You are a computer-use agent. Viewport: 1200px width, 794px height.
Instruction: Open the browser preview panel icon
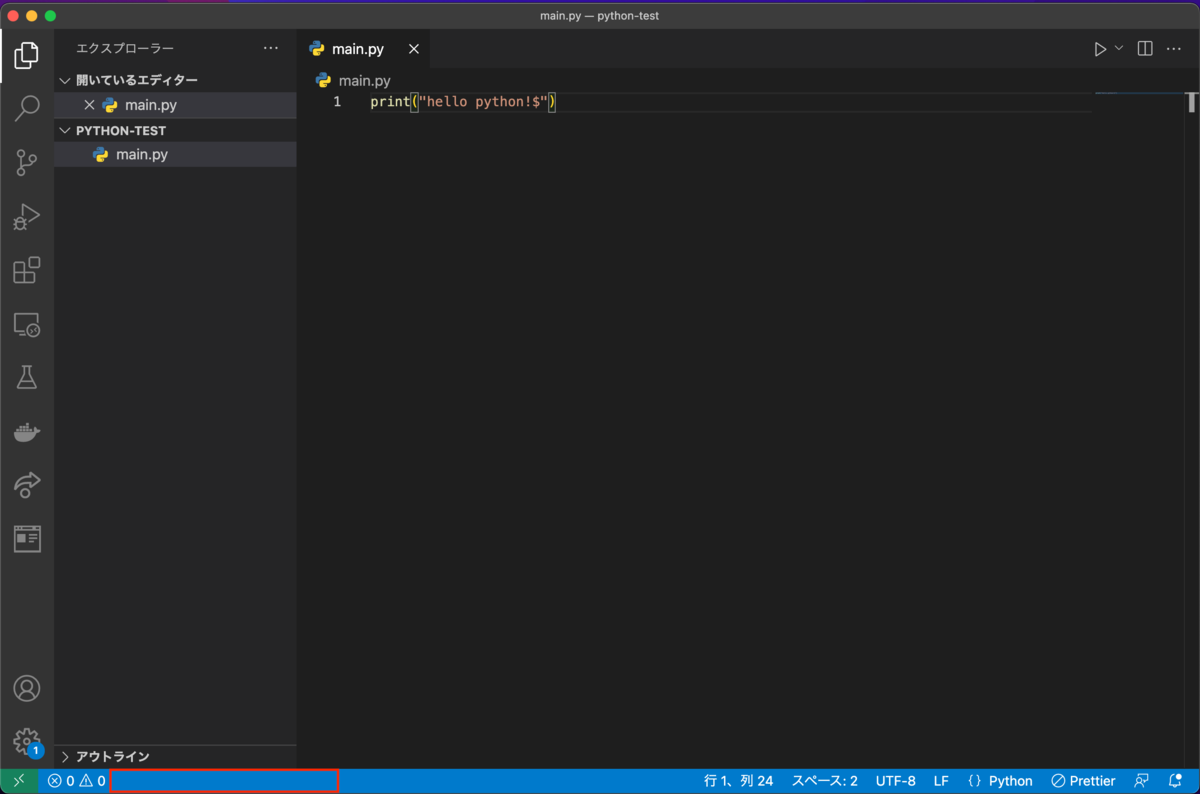(27, 539)
